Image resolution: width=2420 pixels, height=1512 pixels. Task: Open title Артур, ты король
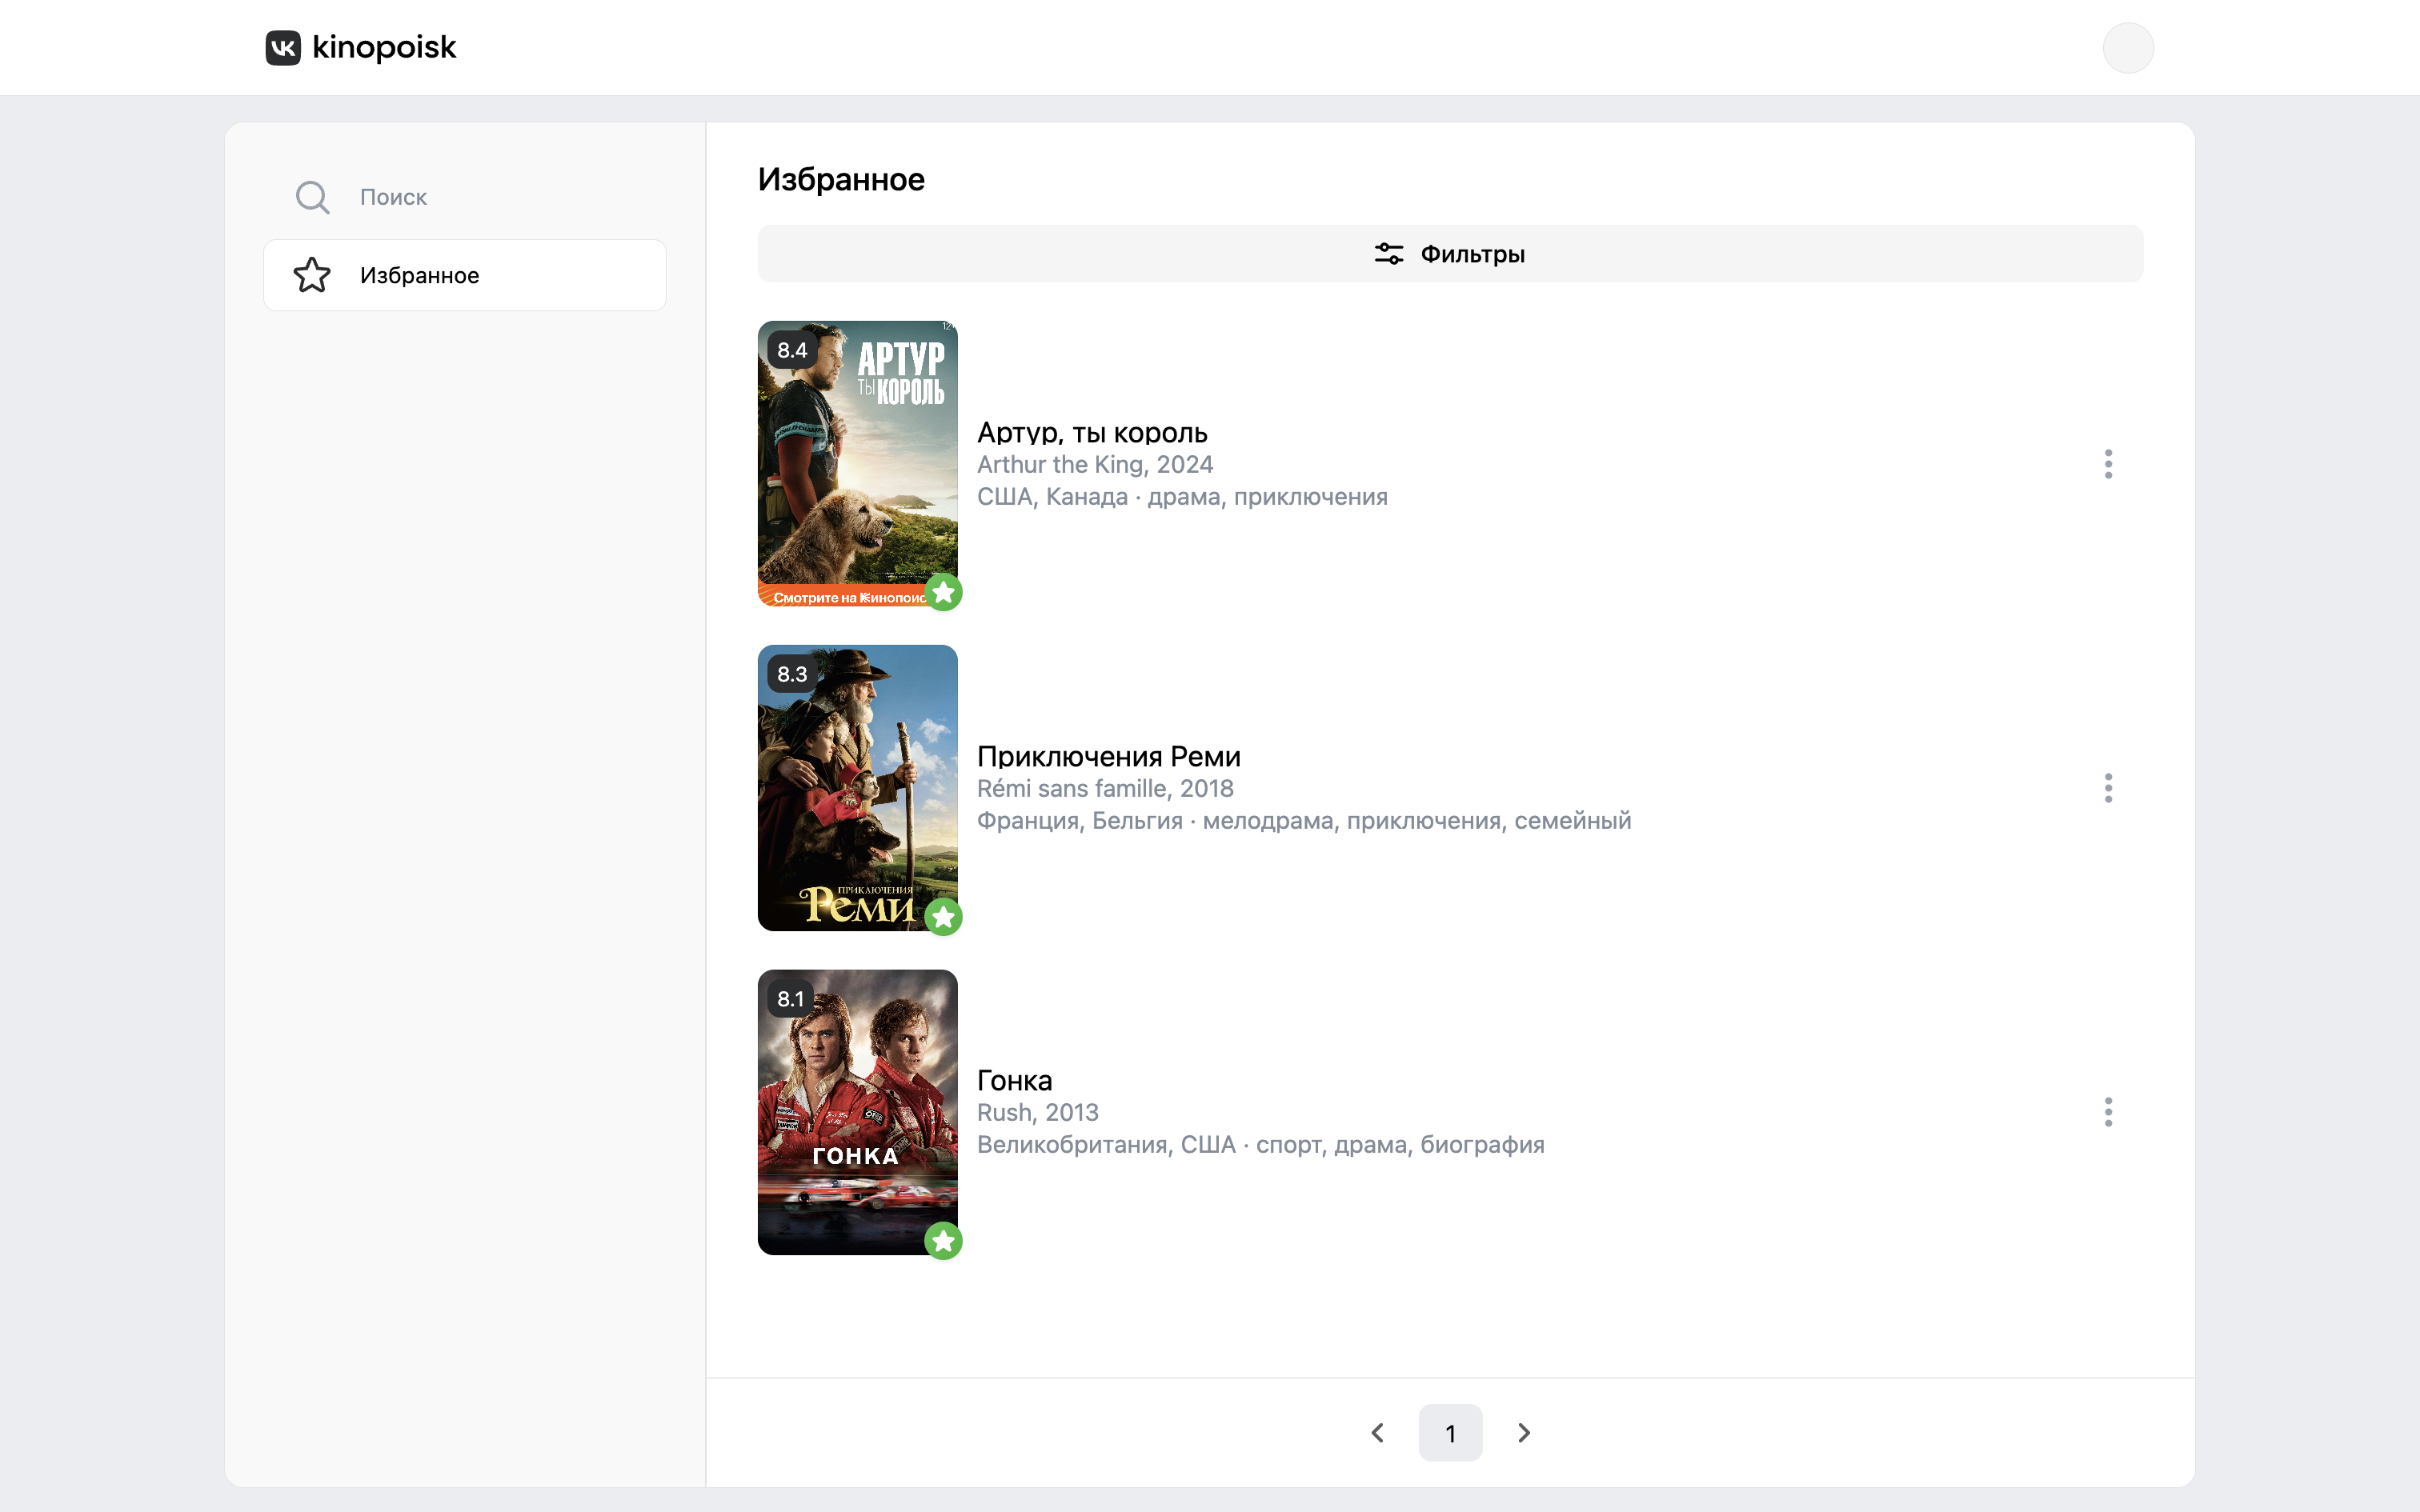pos(1092,433)
